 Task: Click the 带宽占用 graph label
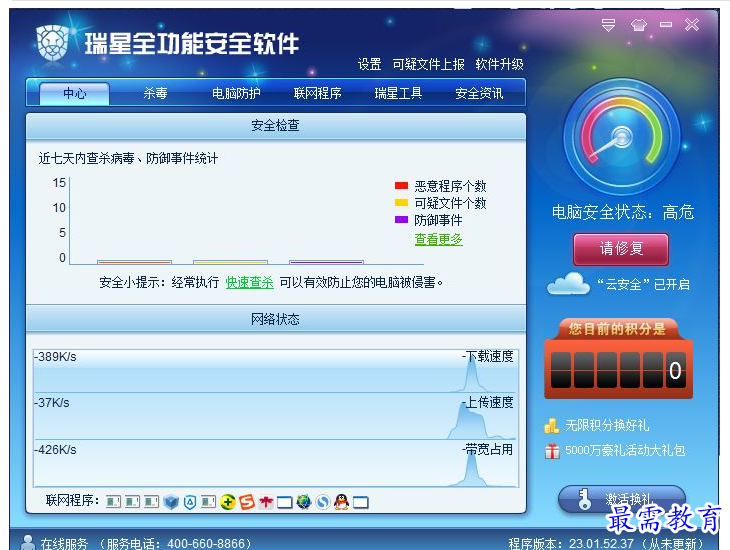point(489,449)
